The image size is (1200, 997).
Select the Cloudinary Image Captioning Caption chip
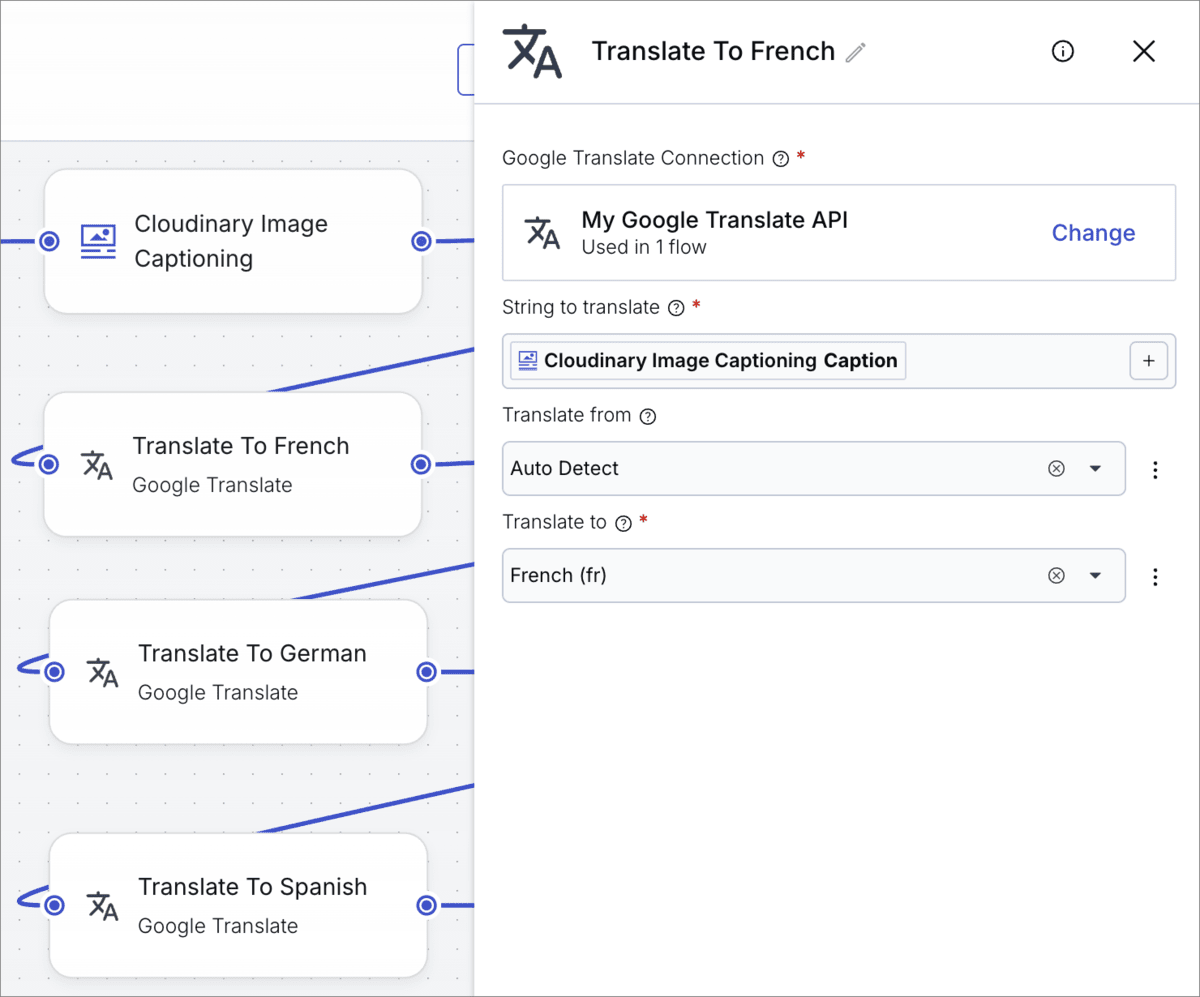tap(708, 361)
